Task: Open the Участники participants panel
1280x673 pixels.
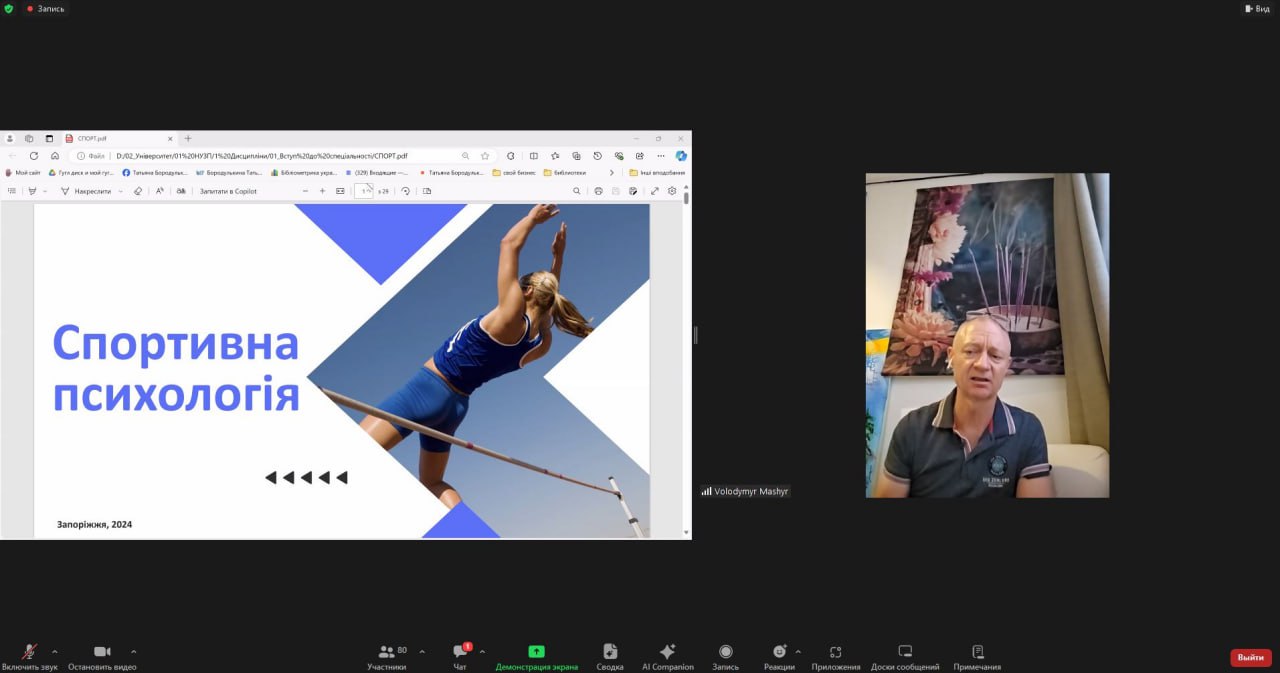Action: tap(386, 656)
